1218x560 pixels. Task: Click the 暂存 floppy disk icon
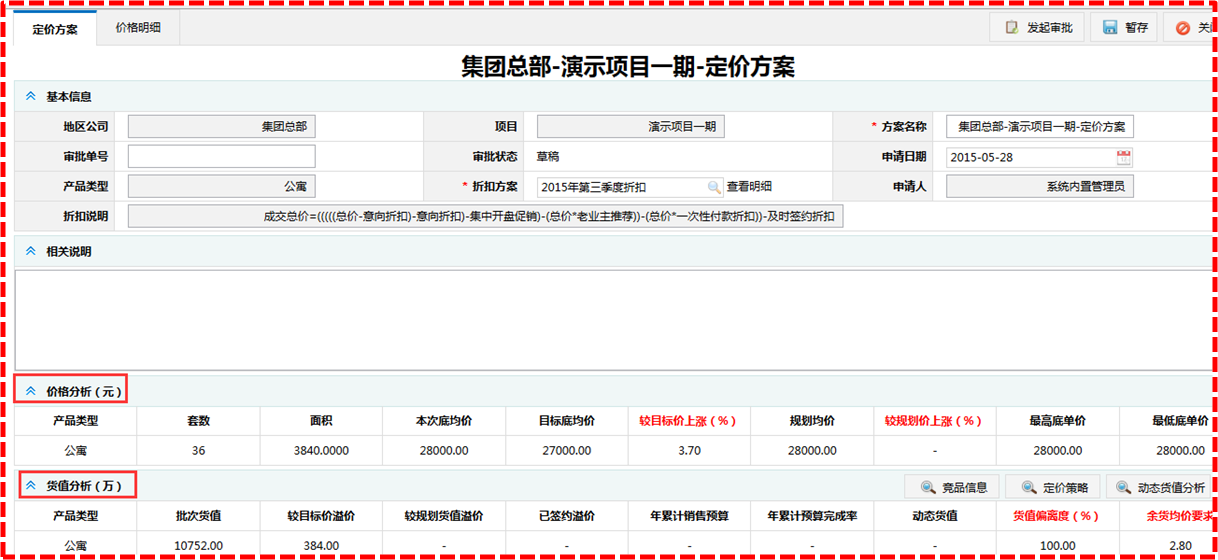[x=1110, y=28]
